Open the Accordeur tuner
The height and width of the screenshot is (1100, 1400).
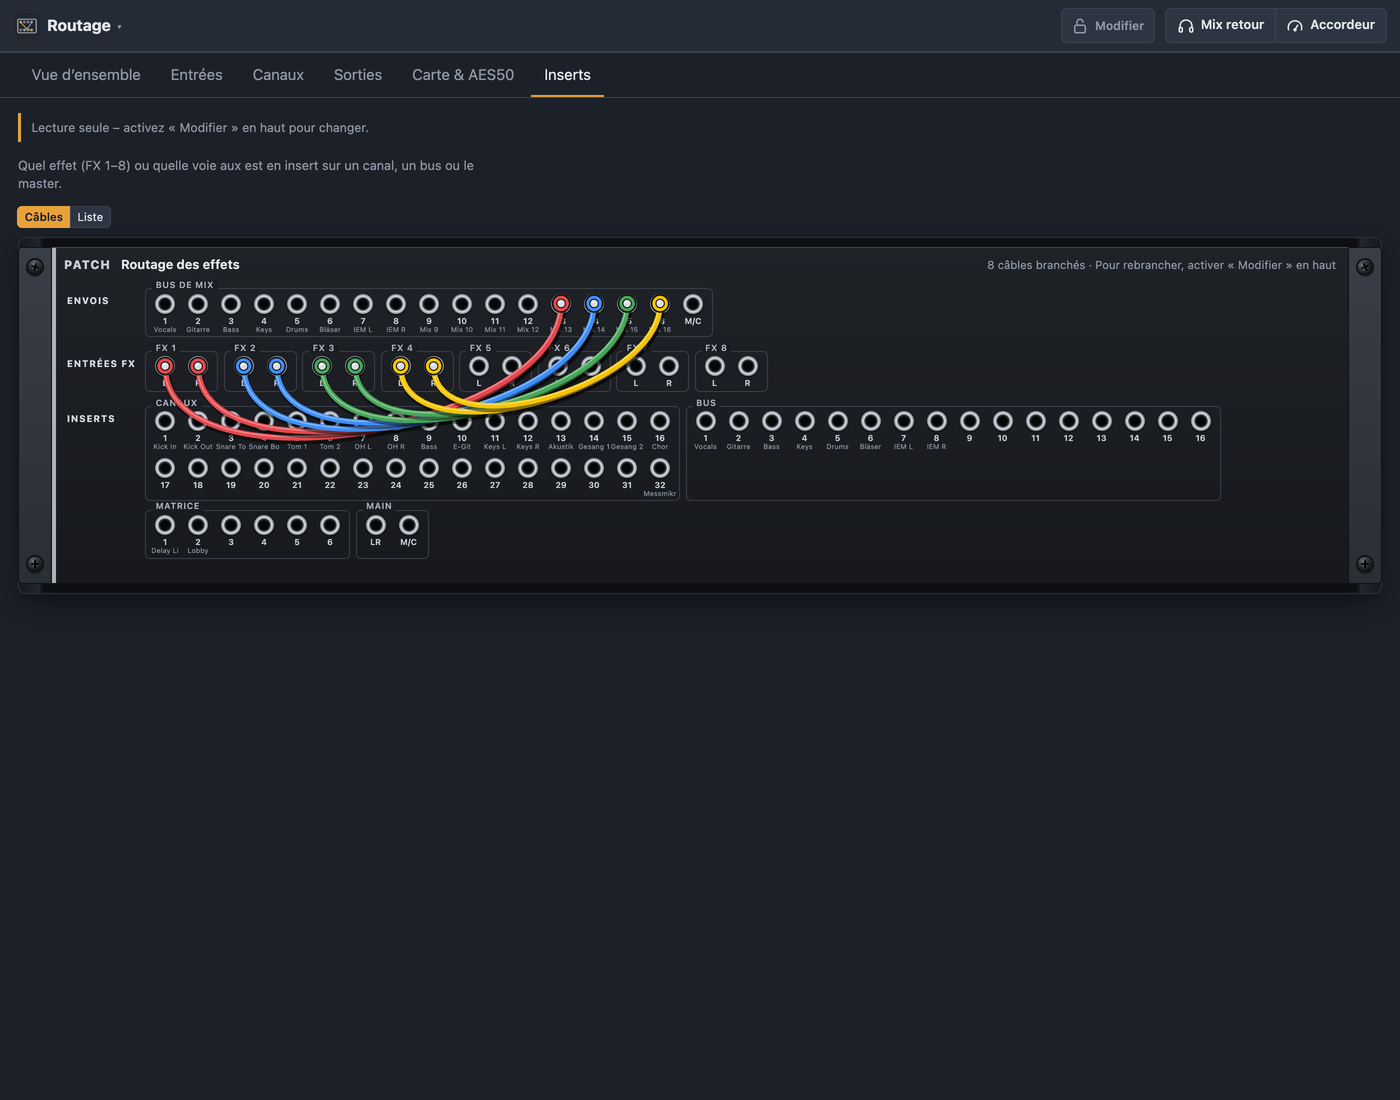tap(1331, 26)
